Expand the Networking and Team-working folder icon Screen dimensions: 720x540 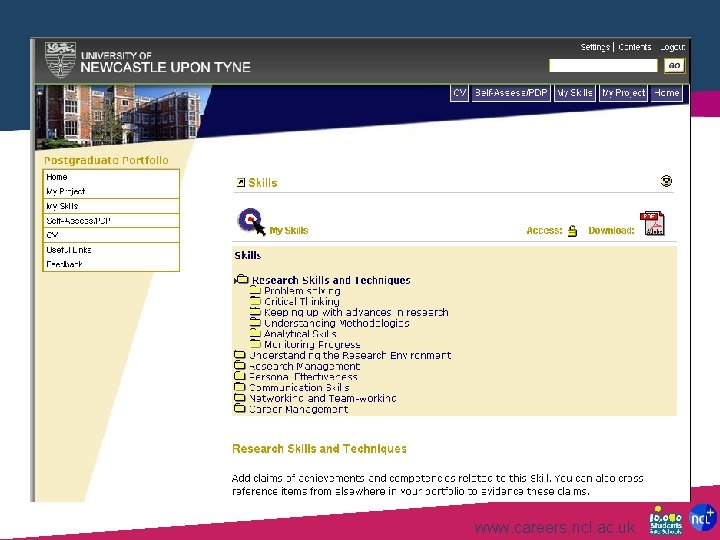pos(240,398)
